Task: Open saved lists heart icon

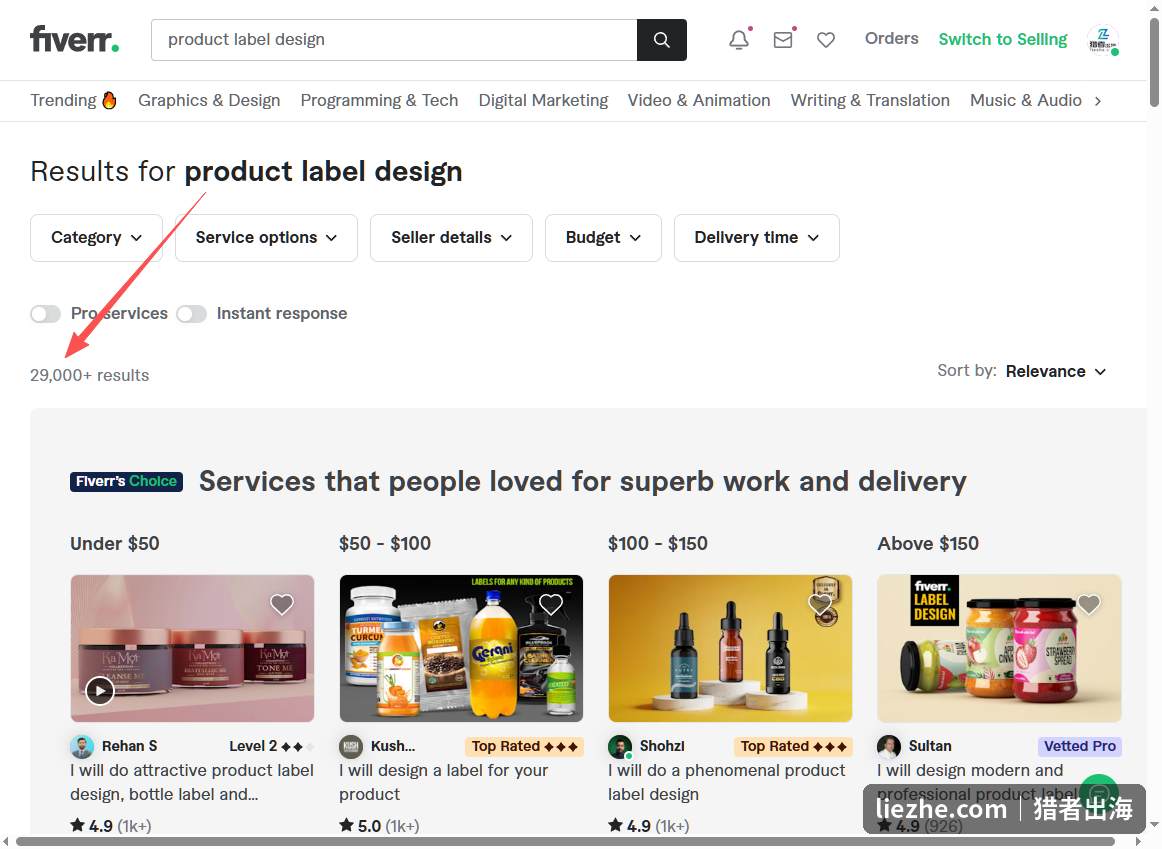Action: (x=826, y=40)
